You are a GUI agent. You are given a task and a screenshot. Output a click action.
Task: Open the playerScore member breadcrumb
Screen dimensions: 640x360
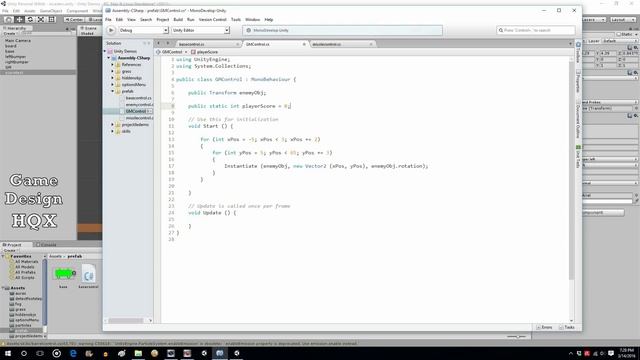click(x=205, y=52)
